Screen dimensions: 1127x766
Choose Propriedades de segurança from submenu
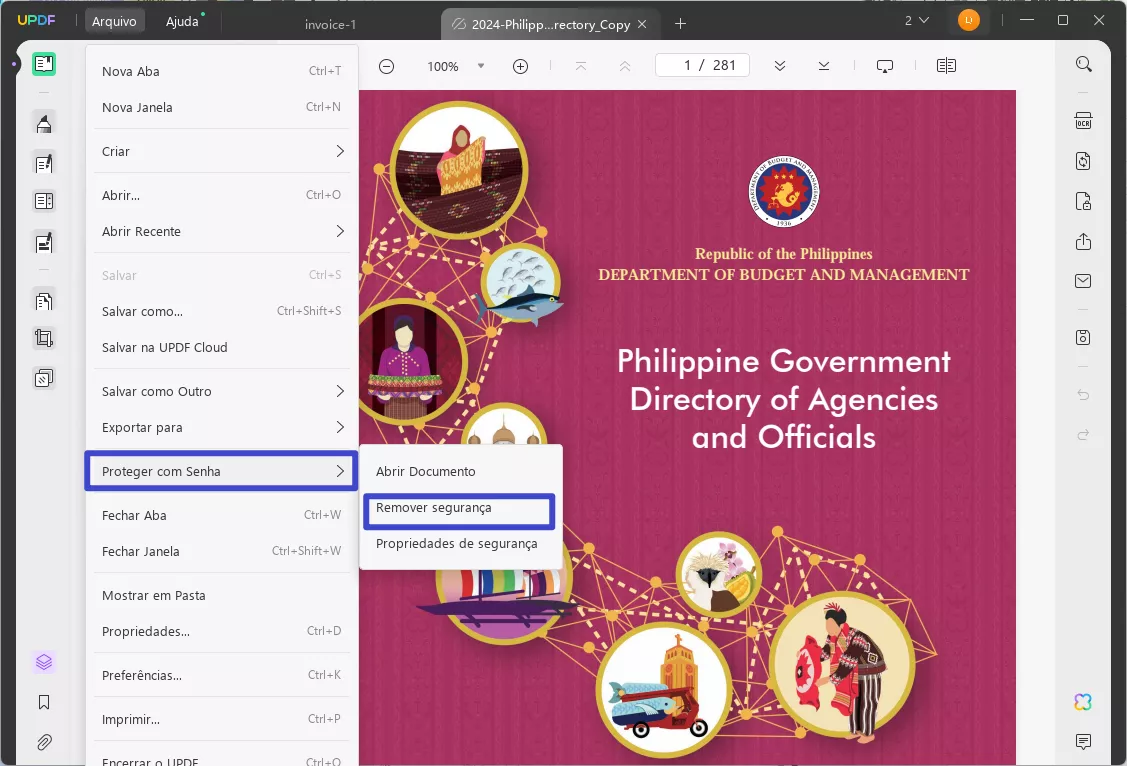tap(461, 544)
